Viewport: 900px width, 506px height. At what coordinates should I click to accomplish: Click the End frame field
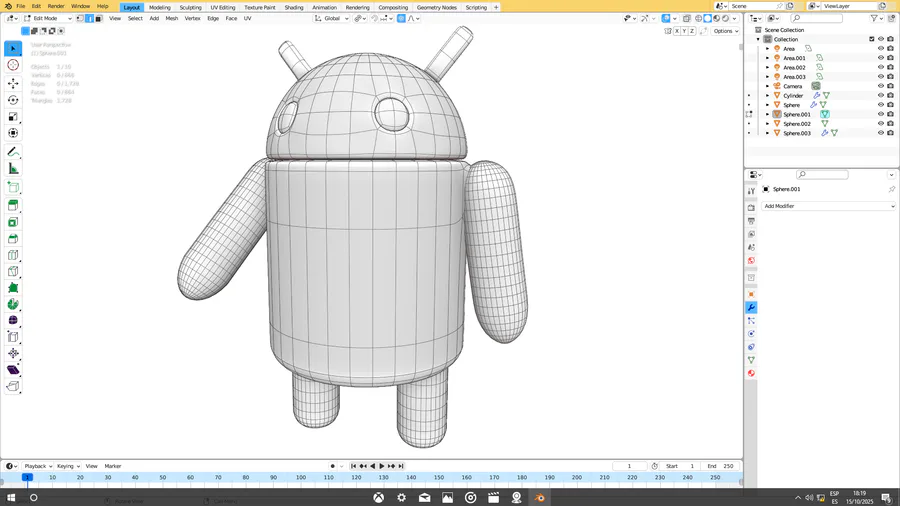click(719, 466)
